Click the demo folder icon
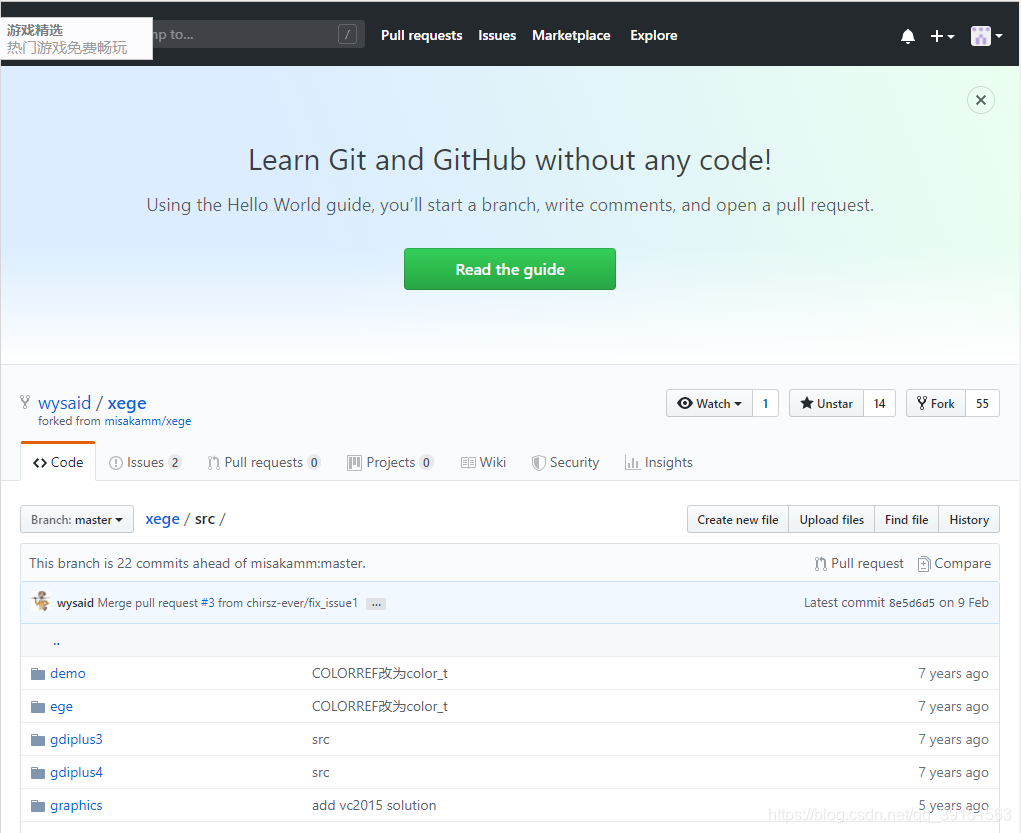Screen dimensions: 1021x833 pos(38,673)
